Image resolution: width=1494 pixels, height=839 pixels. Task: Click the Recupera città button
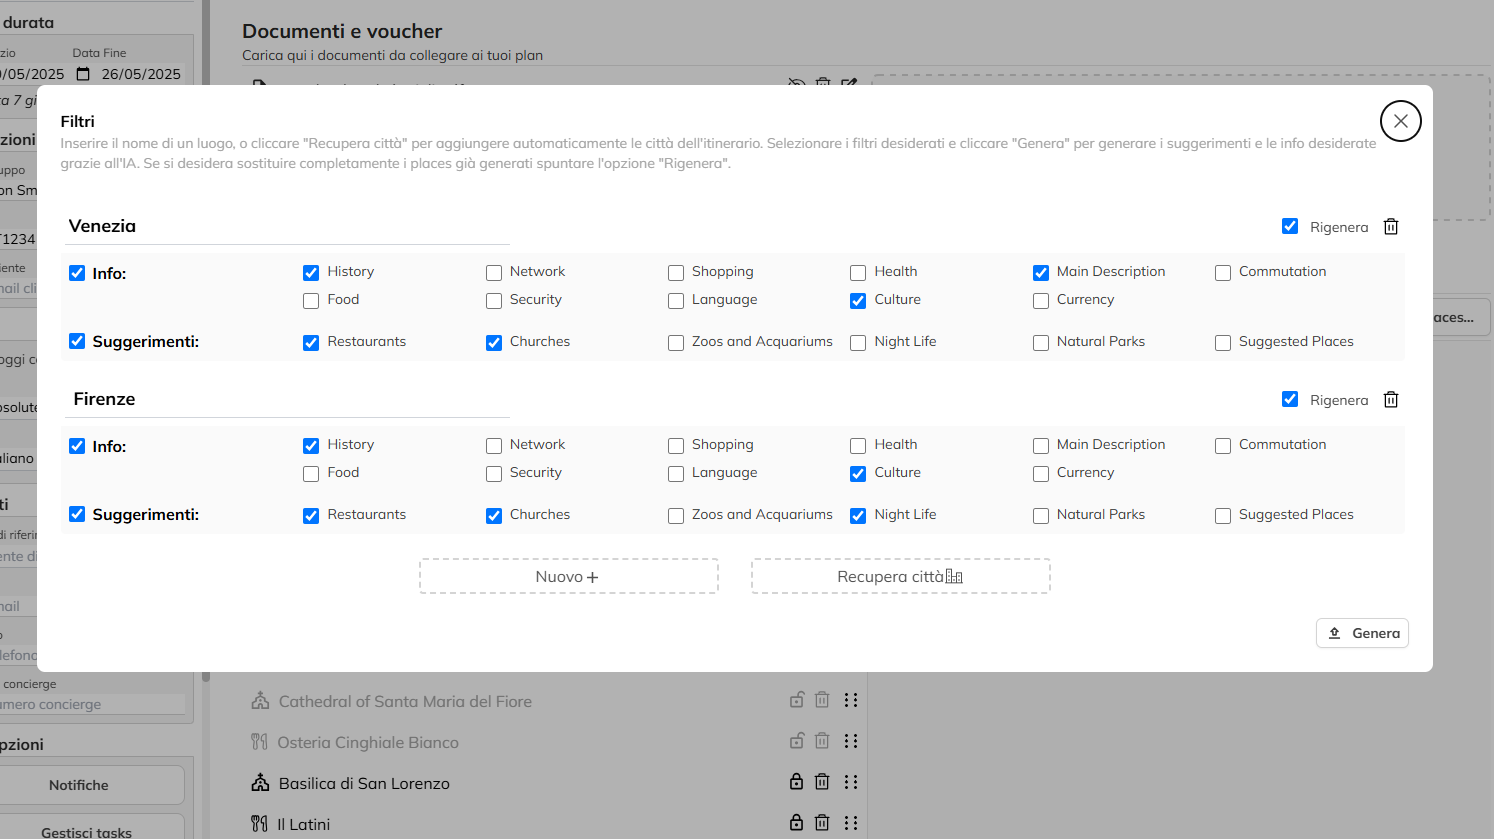point(900,577)
